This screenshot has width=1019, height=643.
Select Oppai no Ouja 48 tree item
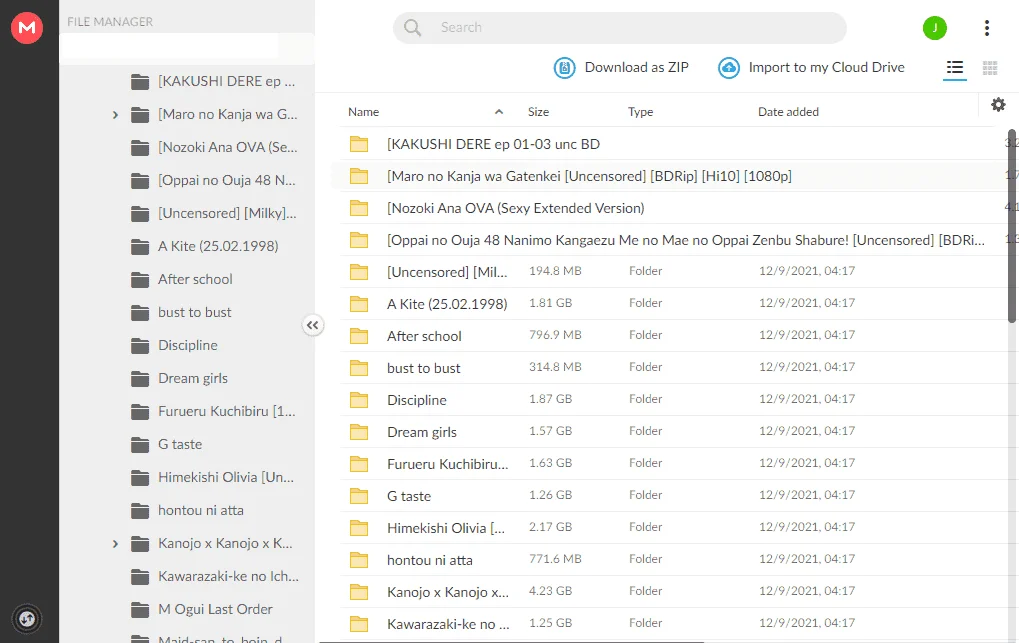pos(213,181)
